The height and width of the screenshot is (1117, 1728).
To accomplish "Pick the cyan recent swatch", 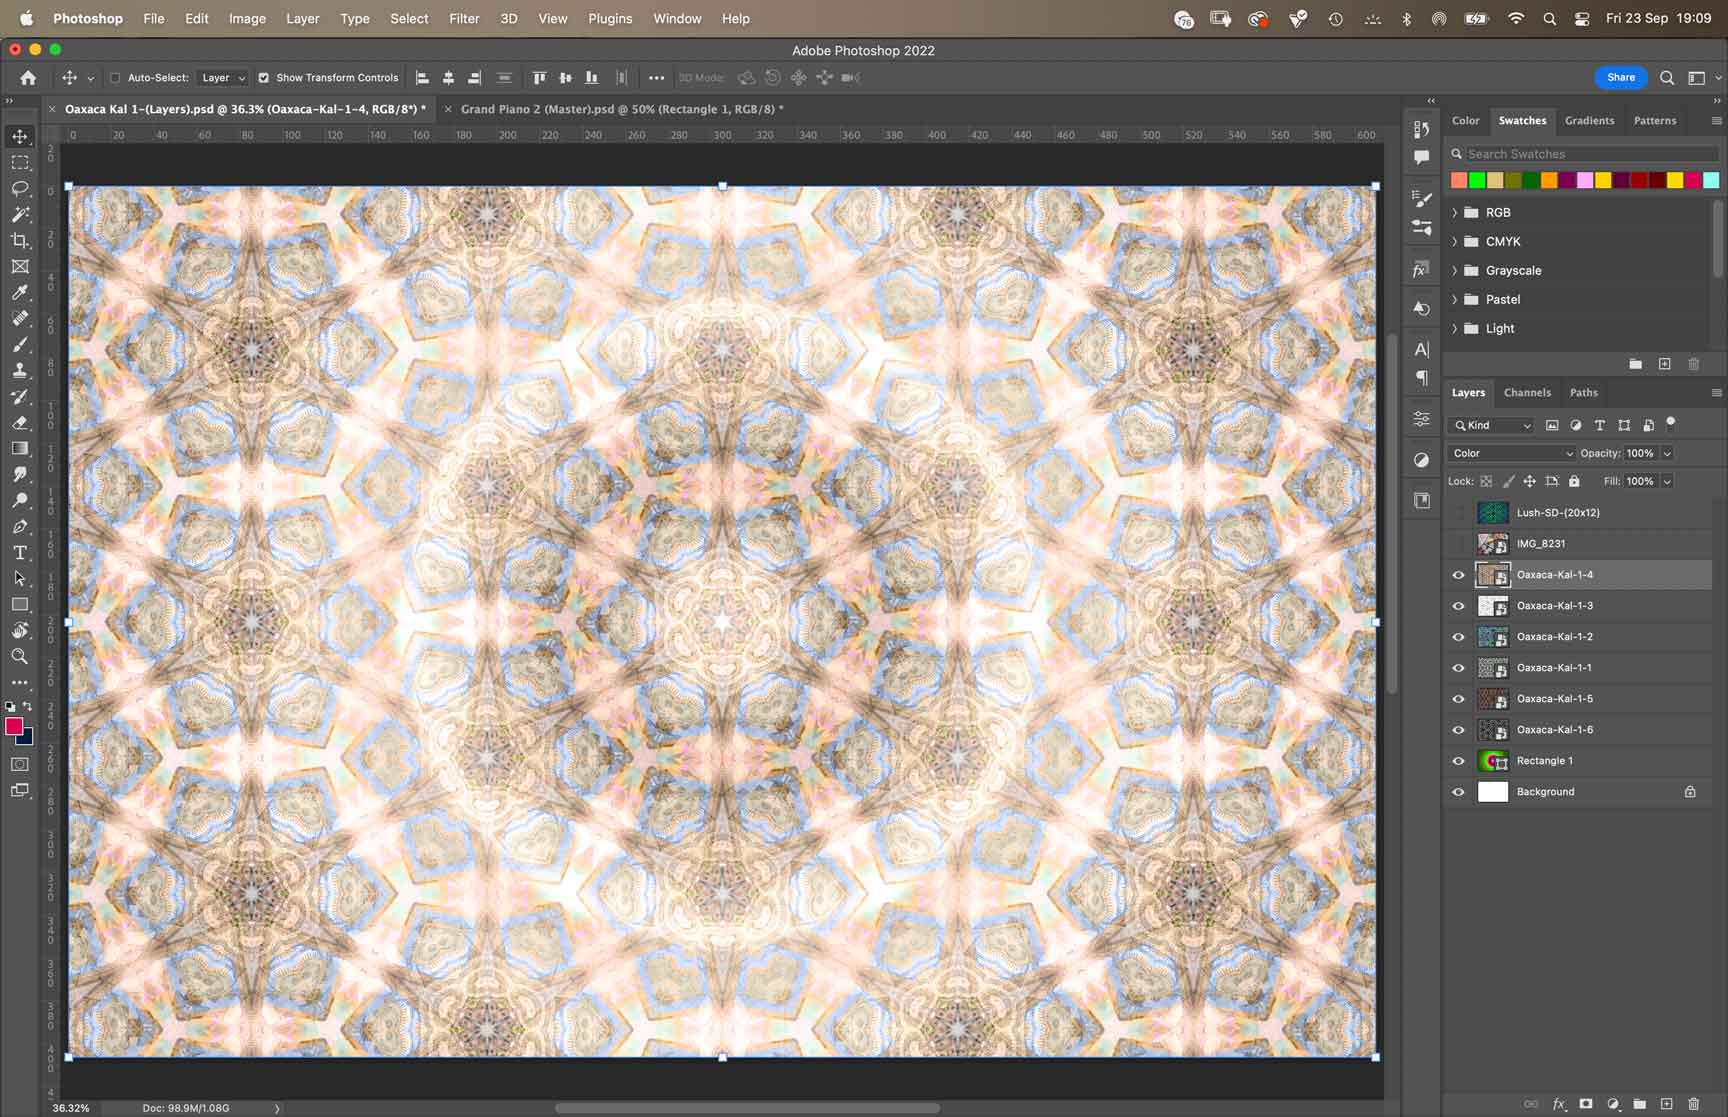I will 1711,180.
